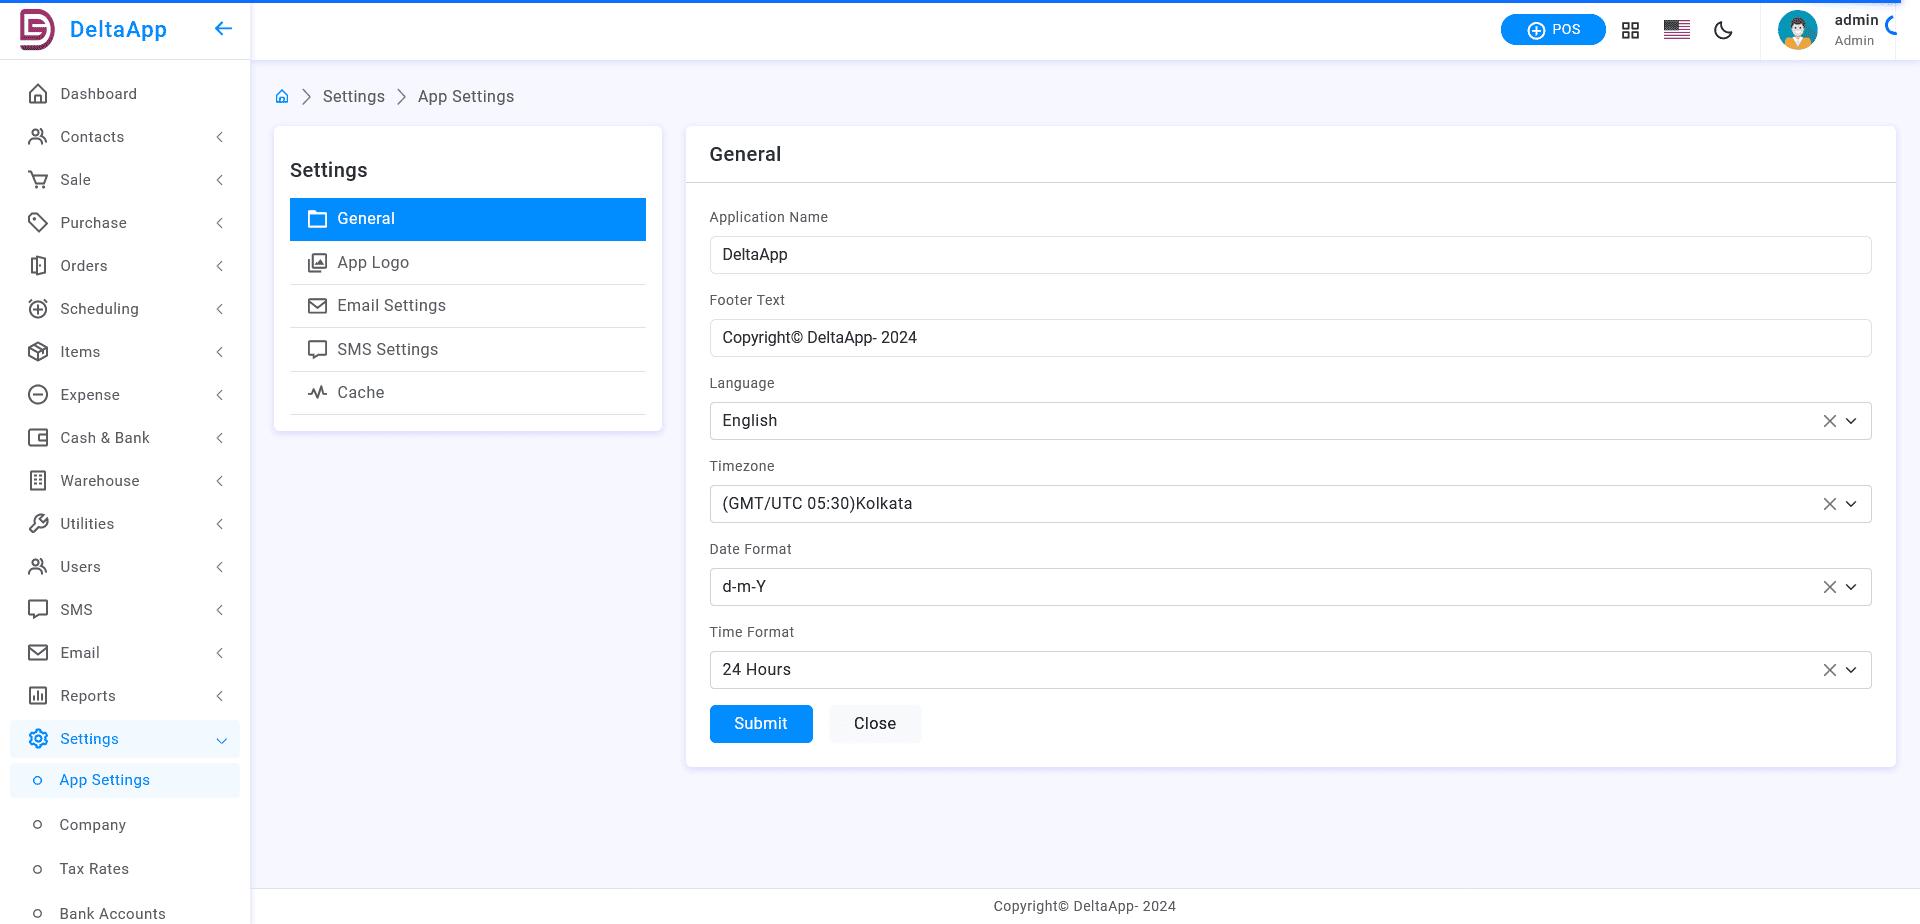1920x924 pixels.
Task: Open the Date Format dropdown arrow
Action: pos(1851,587)
